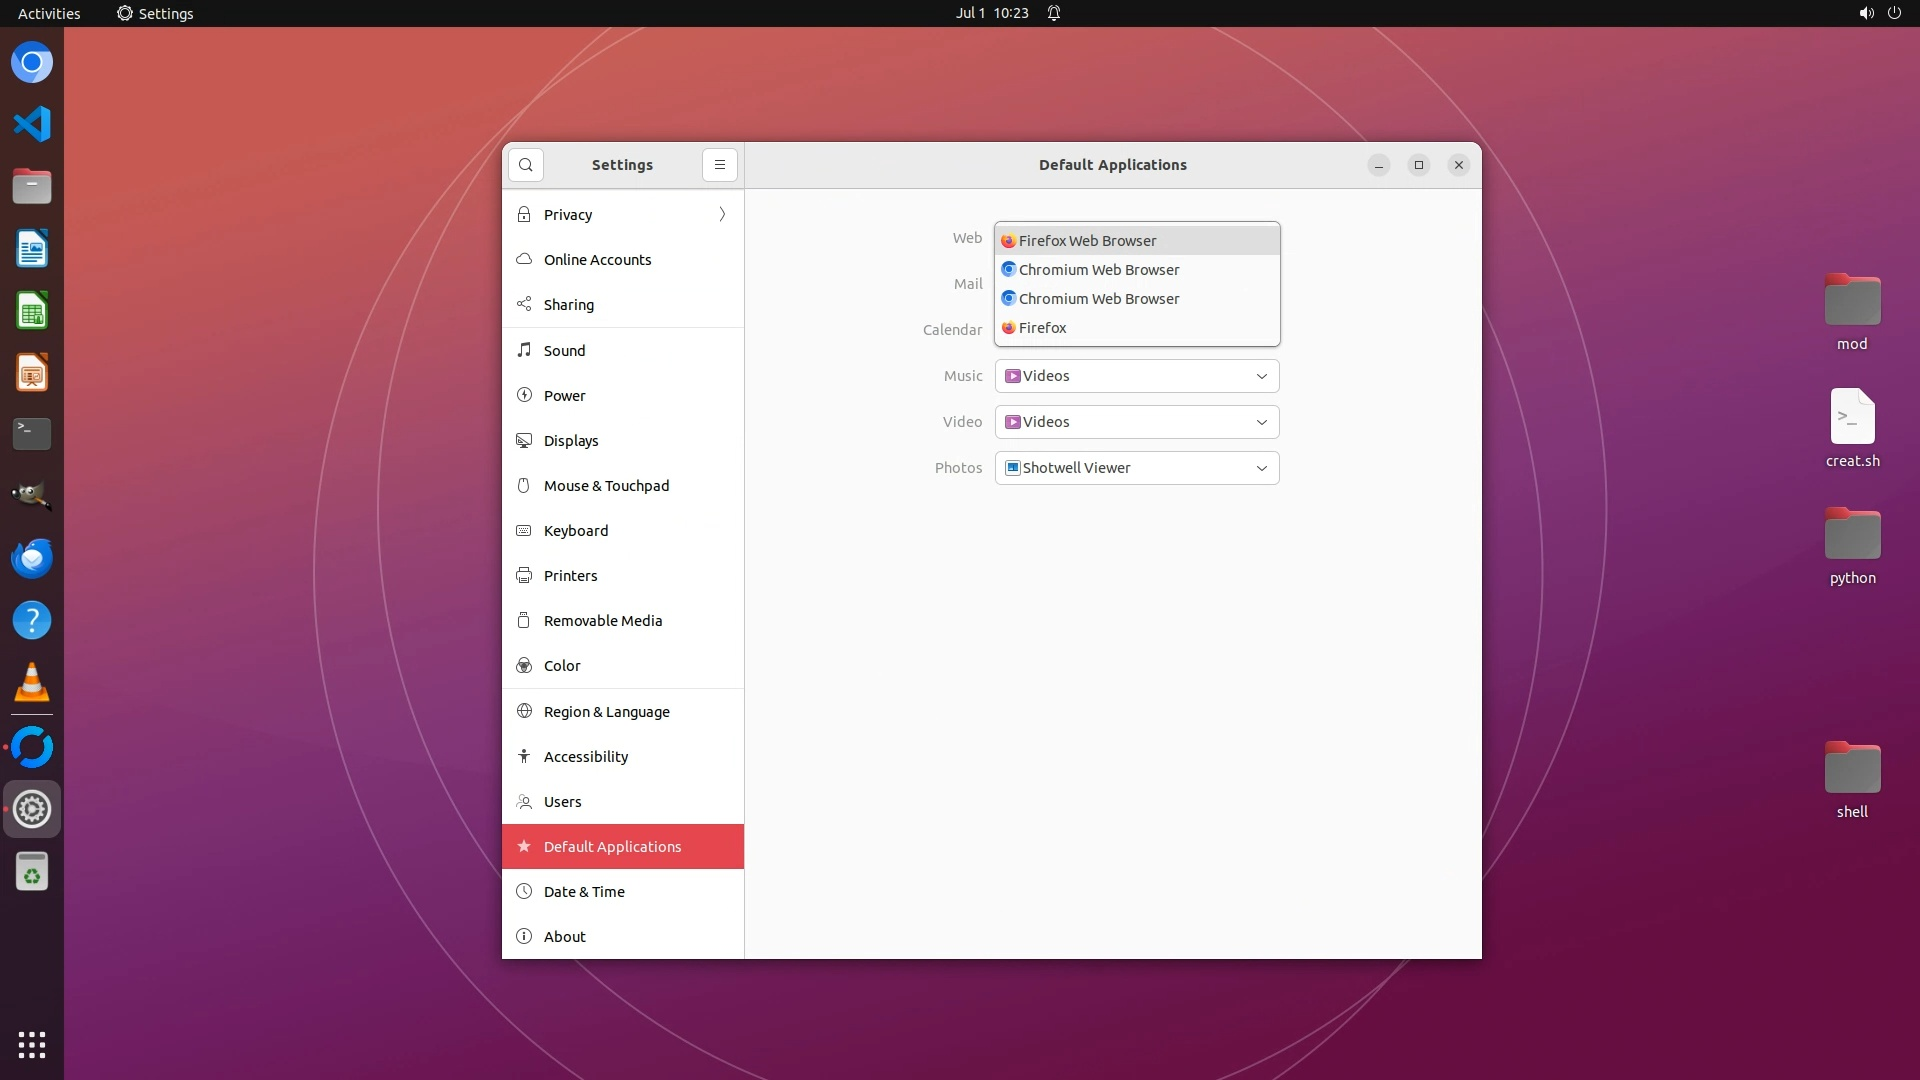Open the Video default app dropdown
1920x1080 pixels.
click(1137, 422)
